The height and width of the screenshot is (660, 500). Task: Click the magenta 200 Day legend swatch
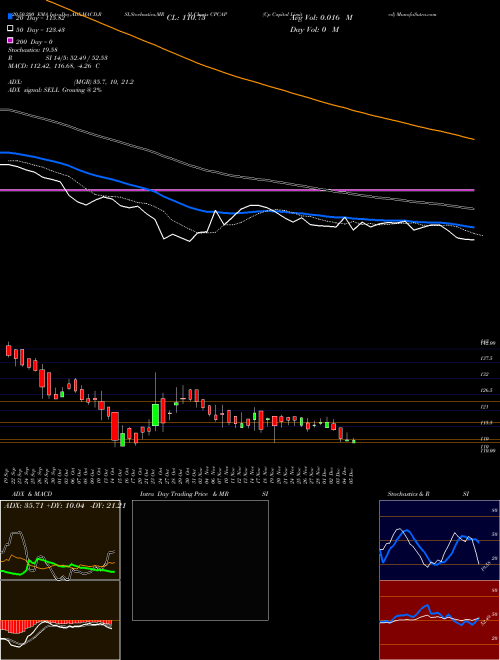(x=11, y=40)
